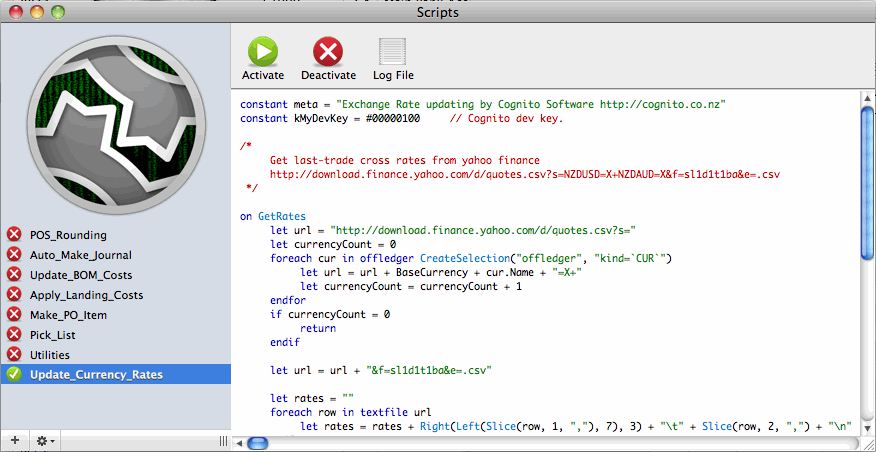Click the blue vertical scrollbar thumb
876x452 pixels.
(x=868, y=183)
